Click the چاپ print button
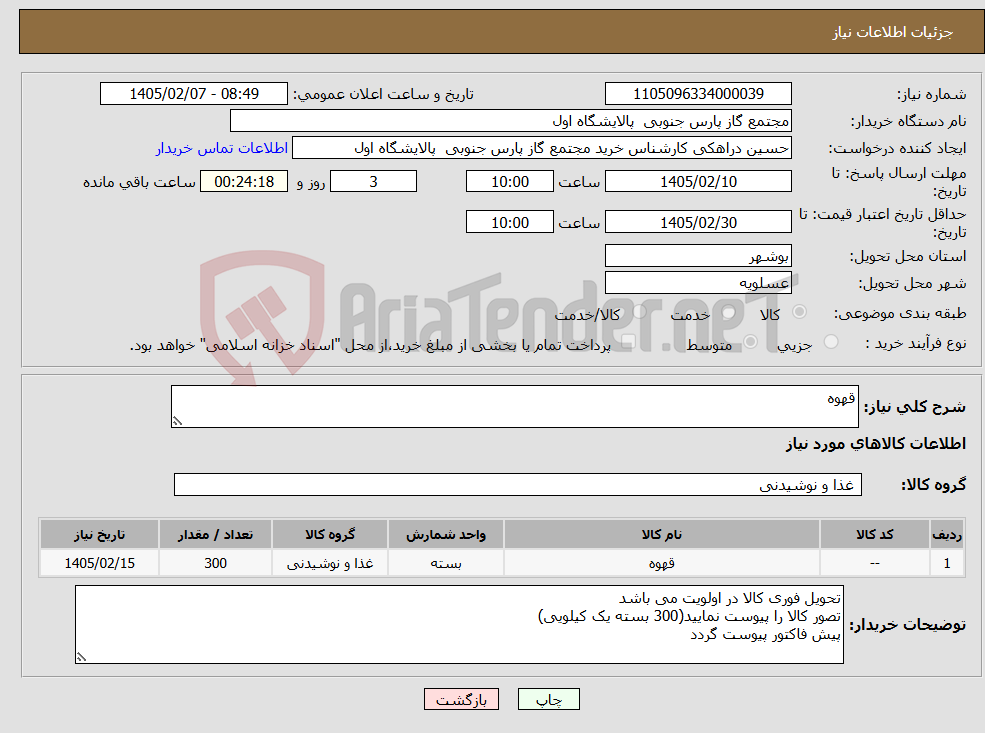 548,699
